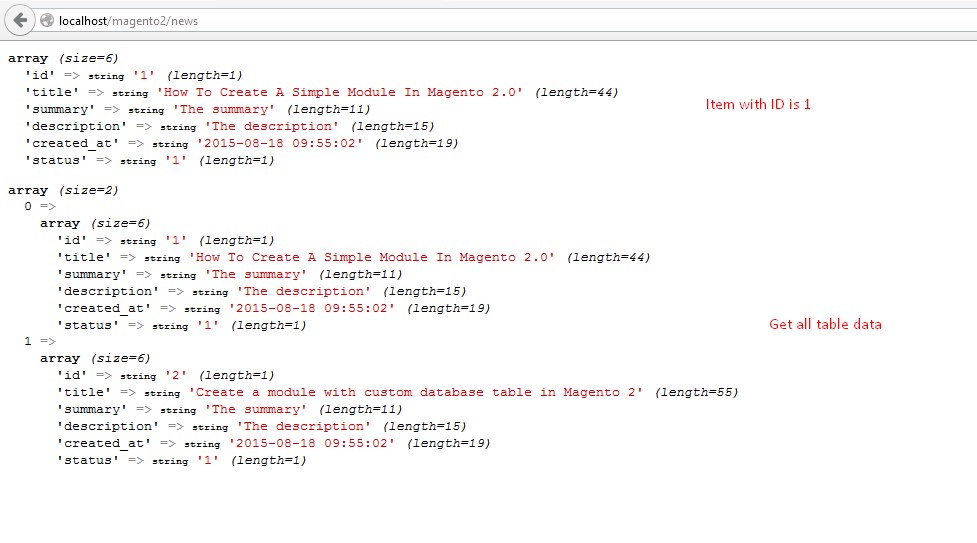The width and height of the screenshot is (977, 543).
Task: Click the last array's 'status' key
Action: [88, 460]
